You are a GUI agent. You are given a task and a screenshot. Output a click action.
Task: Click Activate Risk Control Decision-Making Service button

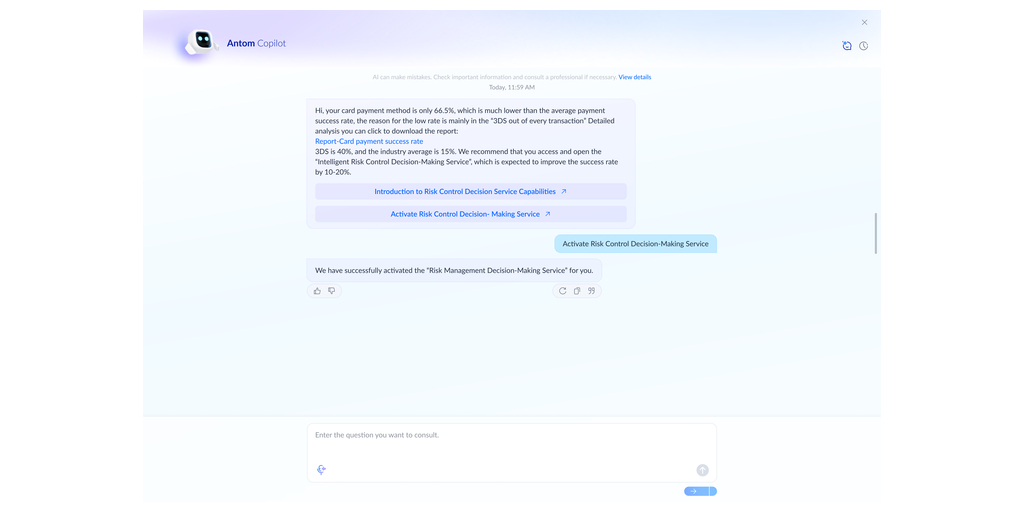click(x=470, y=214)
